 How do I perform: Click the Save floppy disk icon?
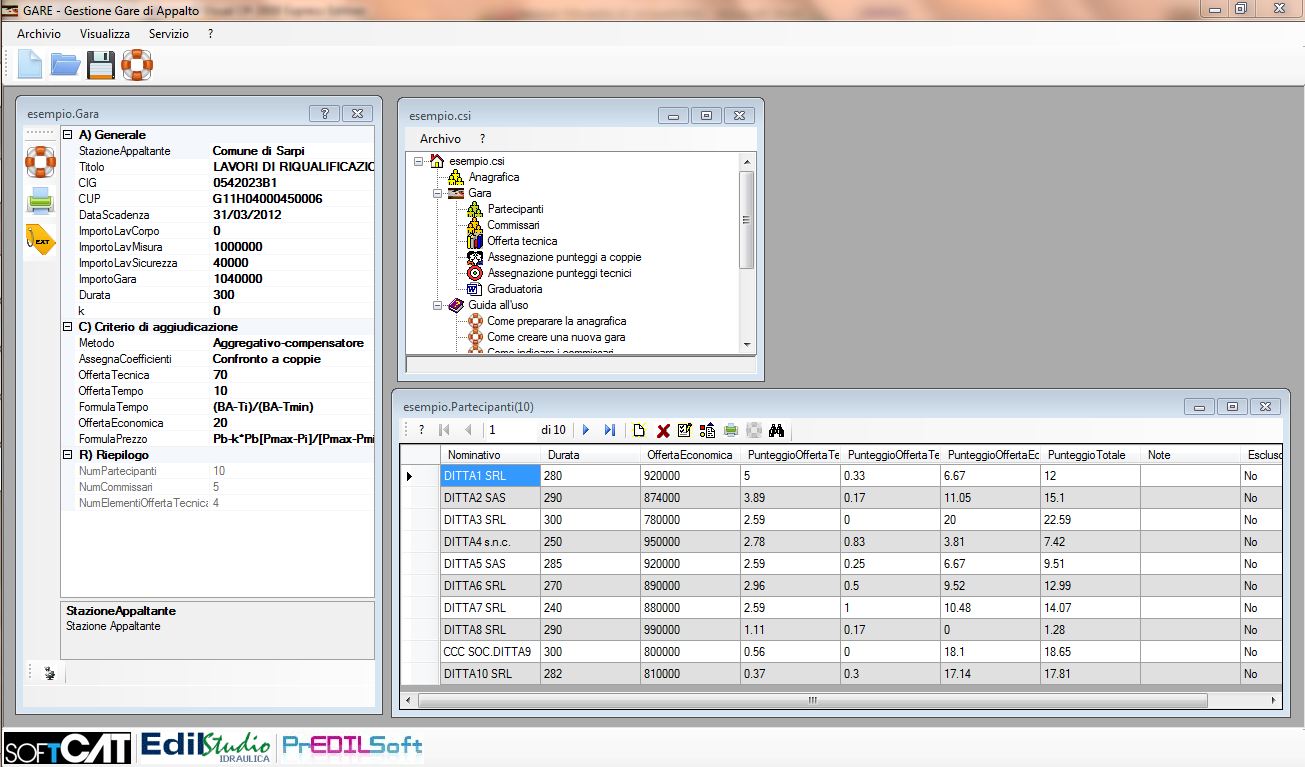[x=101, y=65]
